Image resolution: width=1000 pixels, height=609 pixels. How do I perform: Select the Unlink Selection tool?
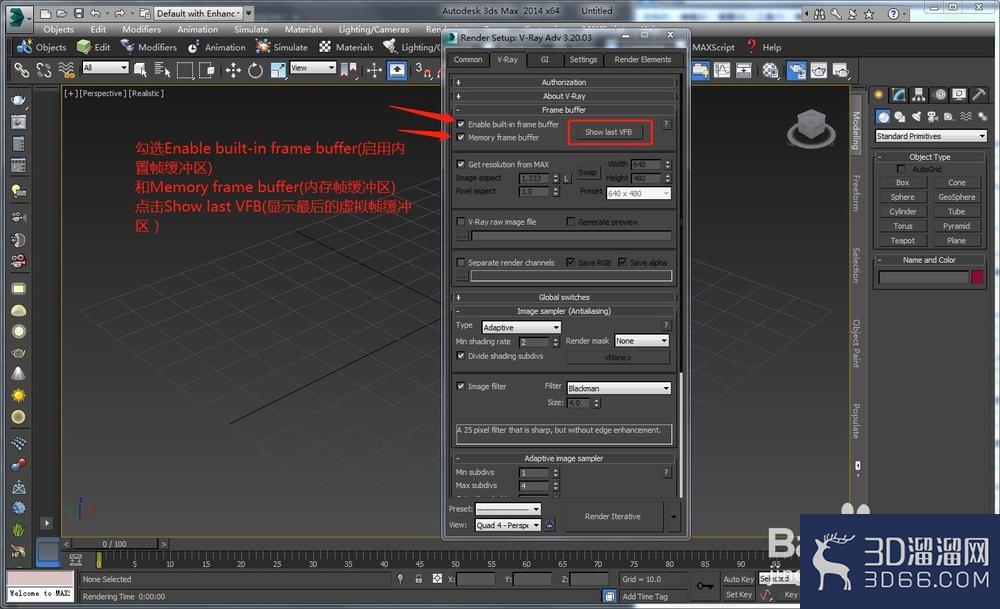click(44, 70)
